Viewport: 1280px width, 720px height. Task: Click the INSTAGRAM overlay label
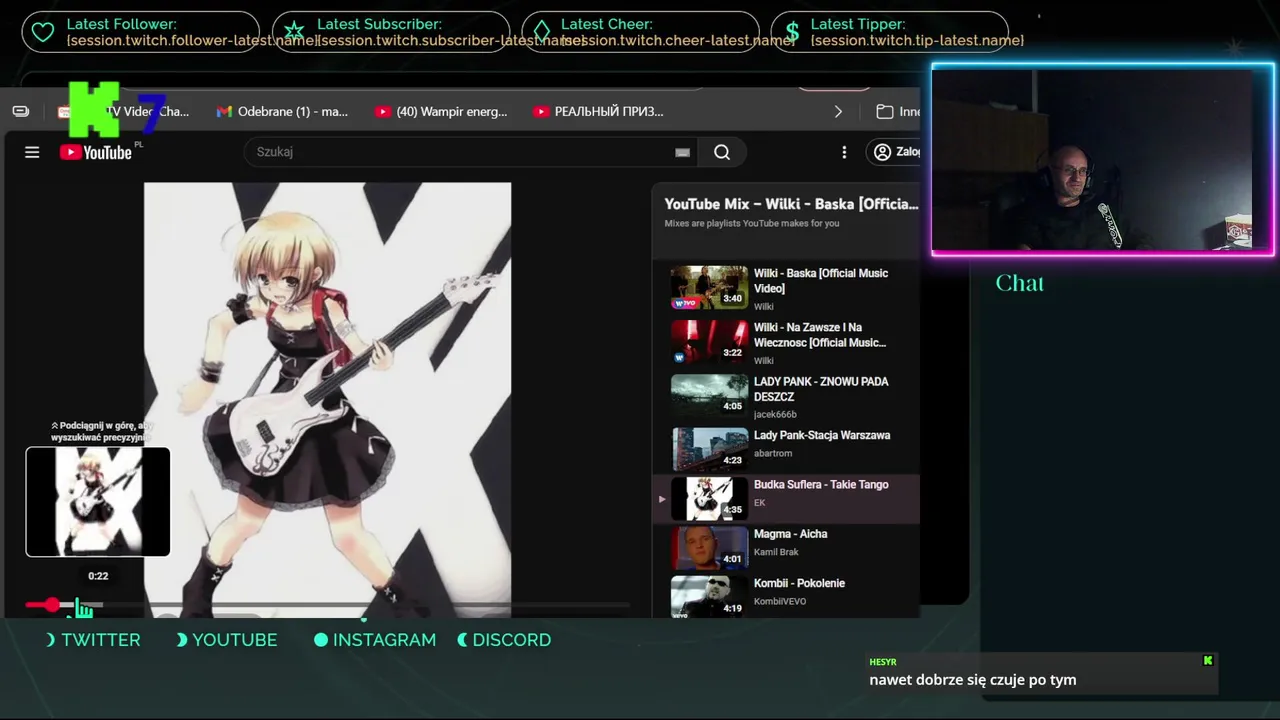(384, 640)
